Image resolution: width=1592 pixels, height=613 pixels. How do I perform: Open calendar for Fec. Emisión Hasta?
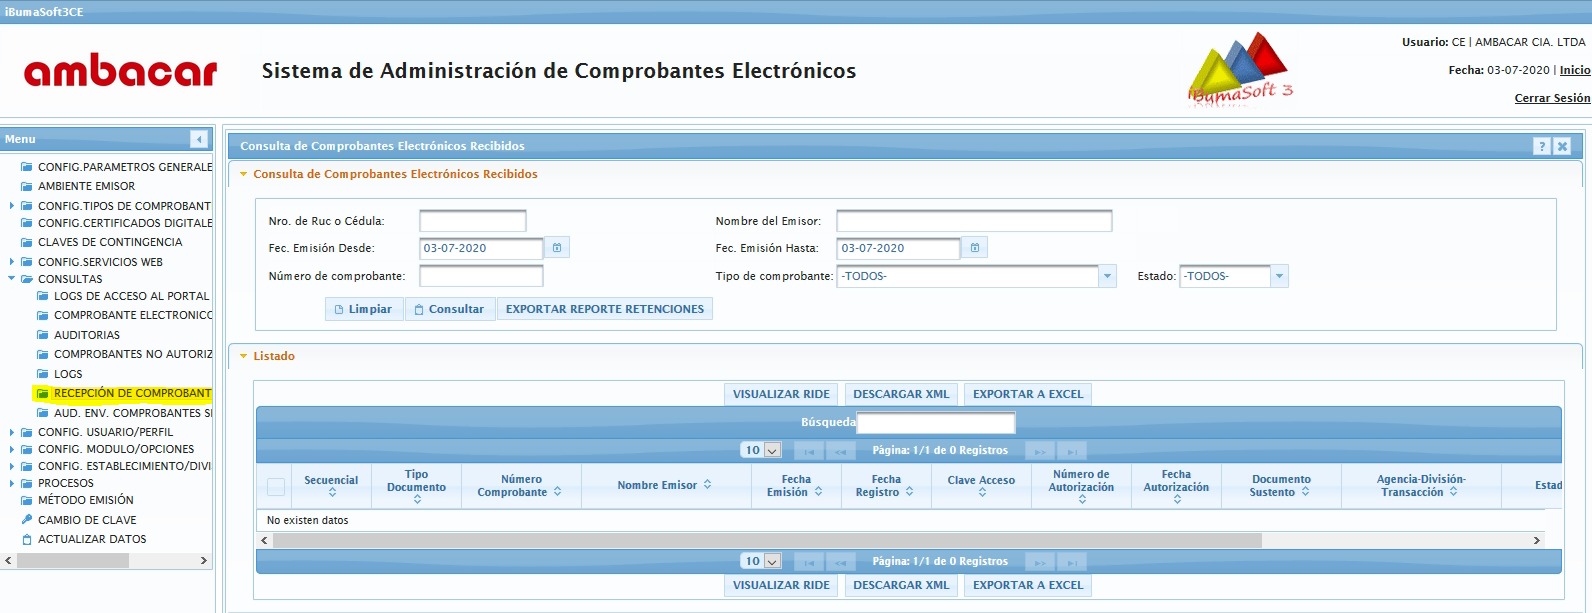point(975,248)
